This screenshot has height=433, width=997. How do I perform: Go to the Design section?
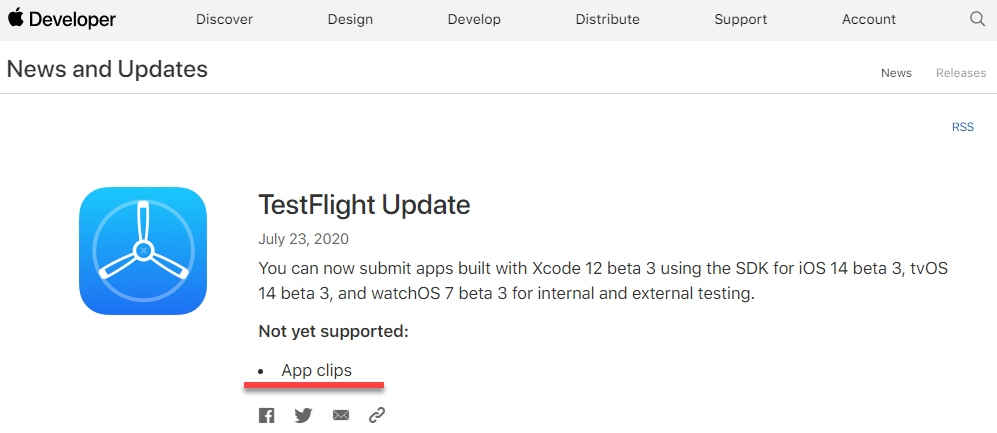point(350,20)
